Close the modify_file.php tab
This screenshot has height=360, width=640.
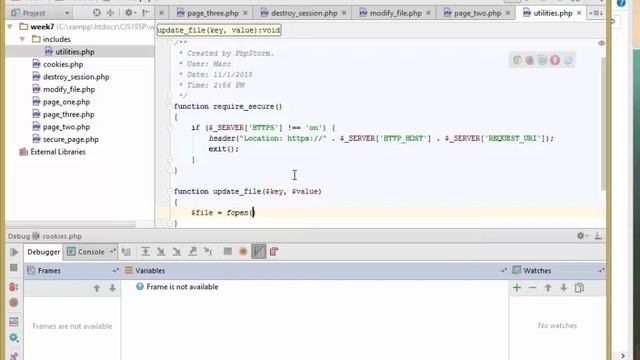pyautogui.click(x=428, y=13)
